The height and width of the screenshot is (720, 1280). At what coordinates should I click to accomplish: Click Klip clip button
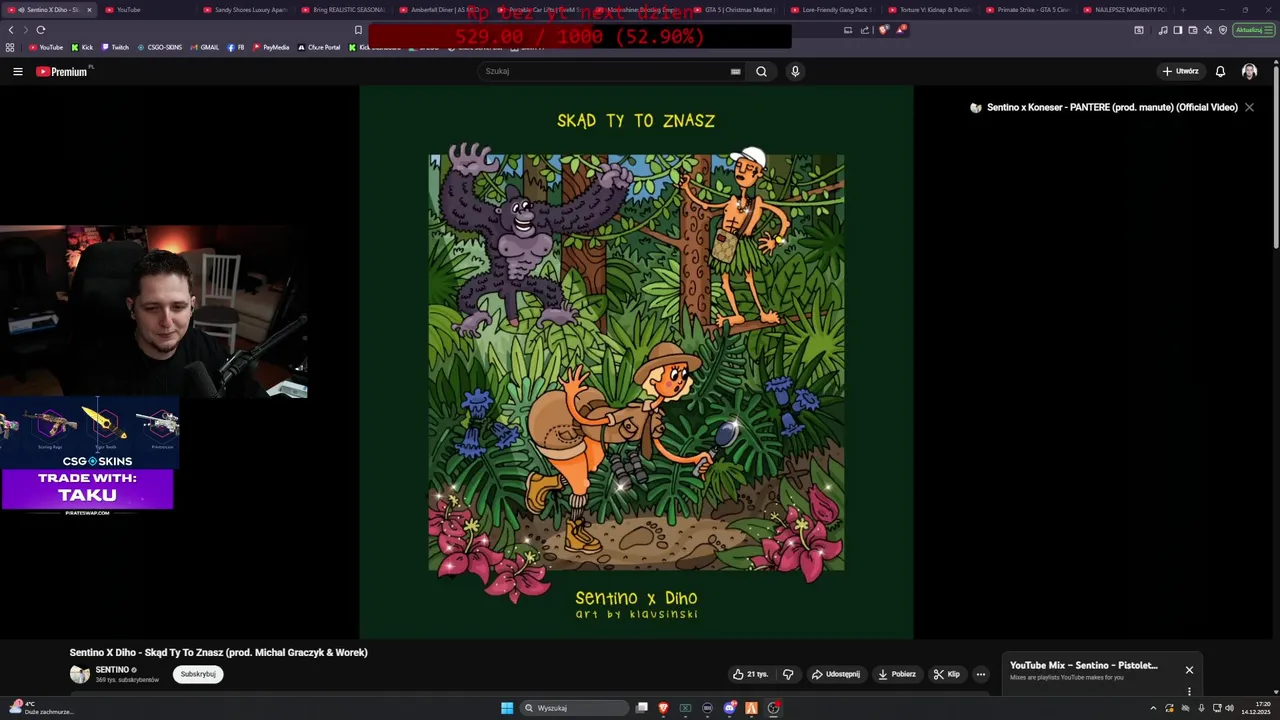[947, 674]
